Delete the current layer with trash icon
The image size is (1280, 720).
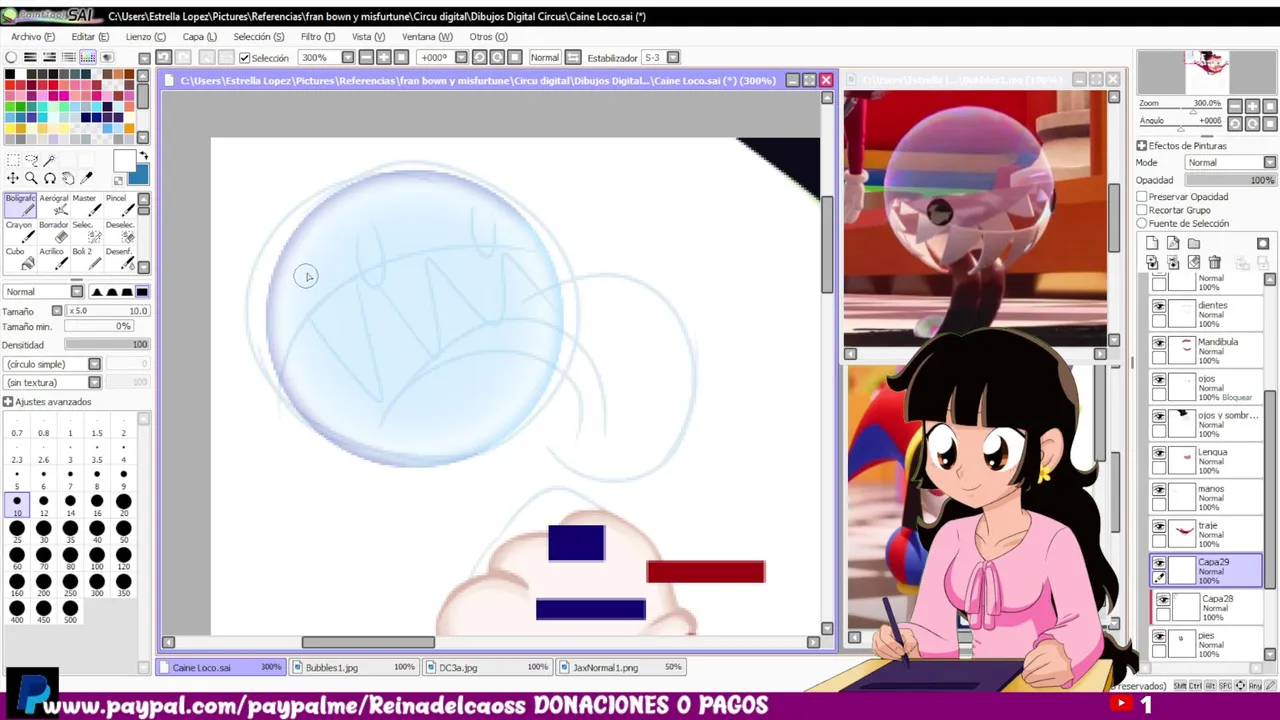pos(1214,263)
